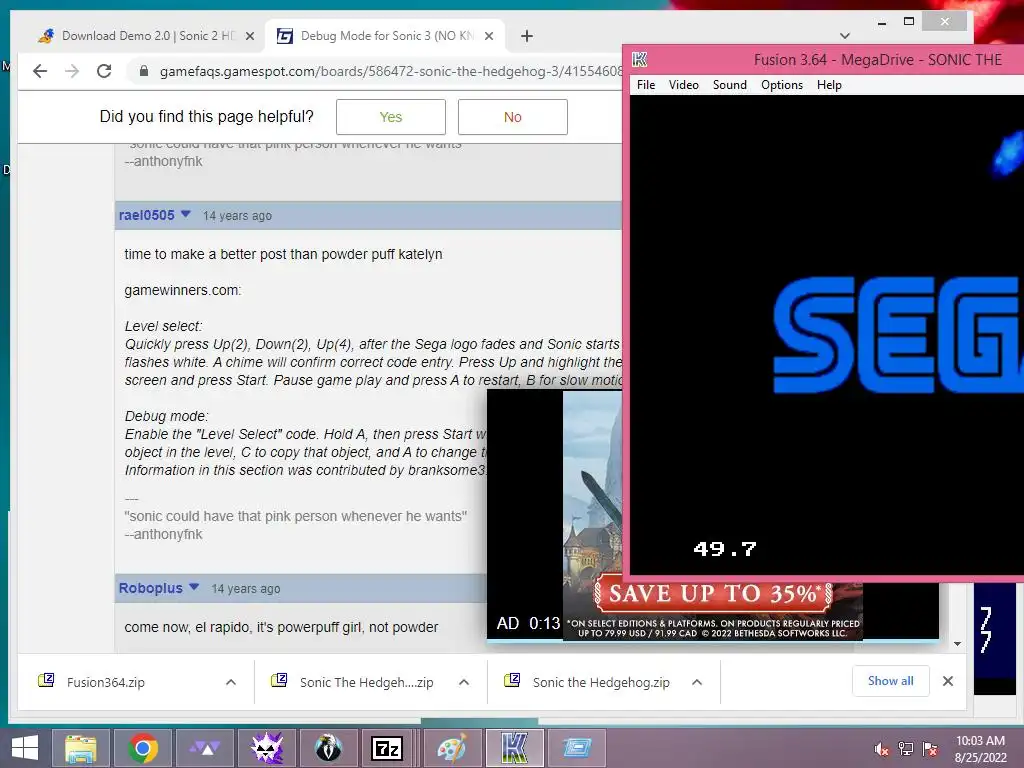This screenshot has height=768, width=1024.
Task: Open the purple spiky monster app in taskbar
Action: click(x=267, y=748)
